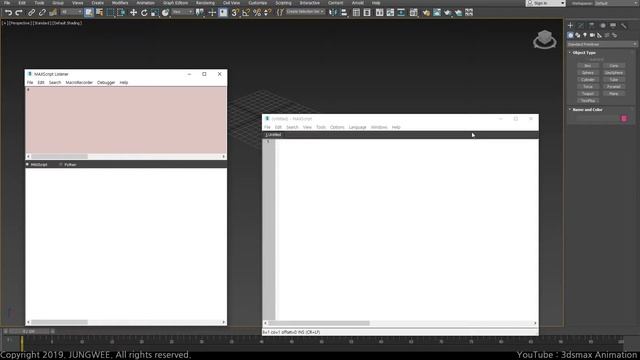Open the Sign In dropdown
The image size is (640, 360).
(545, 3)
